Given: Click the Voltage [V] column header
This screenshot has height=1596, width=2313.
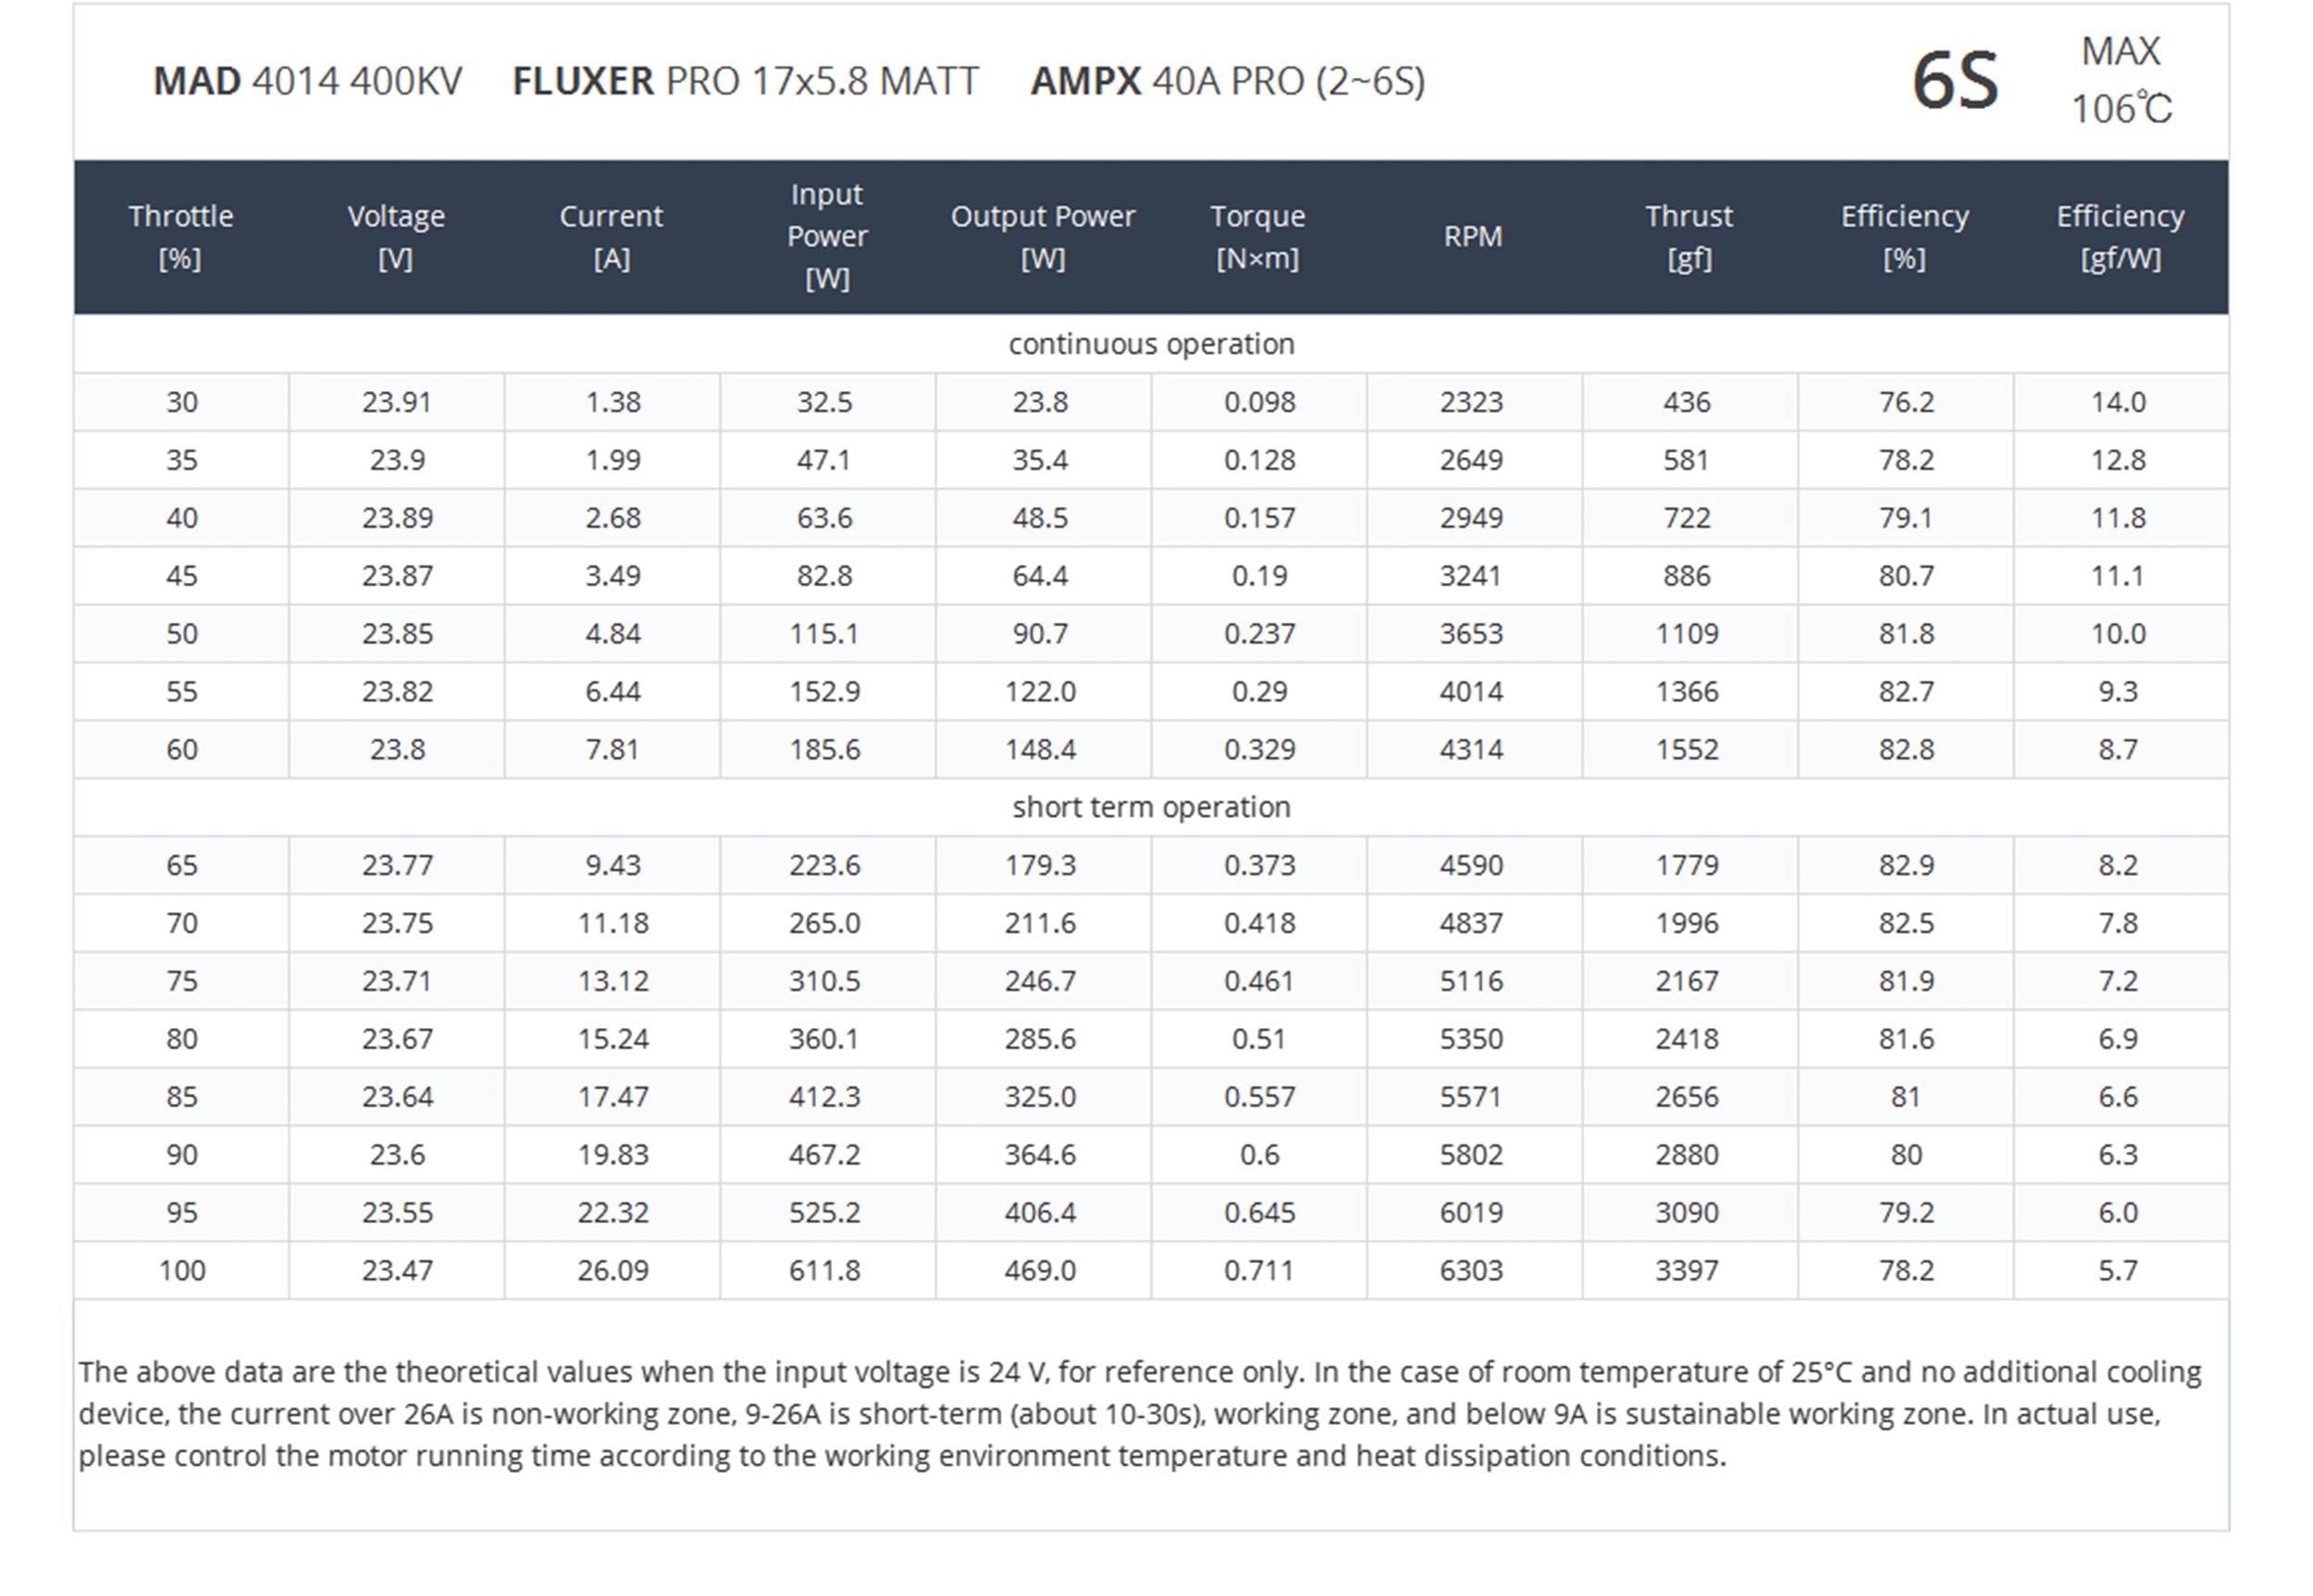Looking at the screenshot, I should tap(396, 237).
